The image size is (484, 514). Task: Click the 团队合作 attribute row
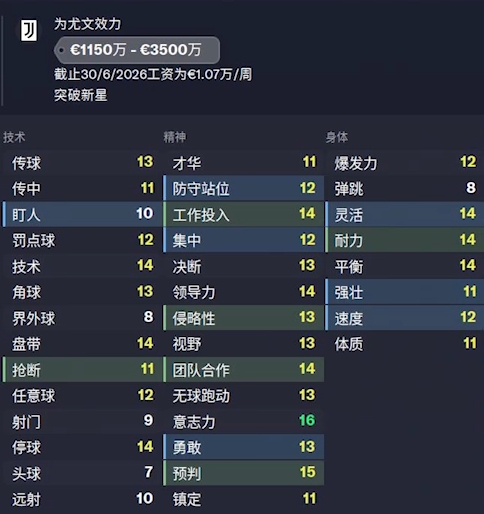click(x=243, y=369)
